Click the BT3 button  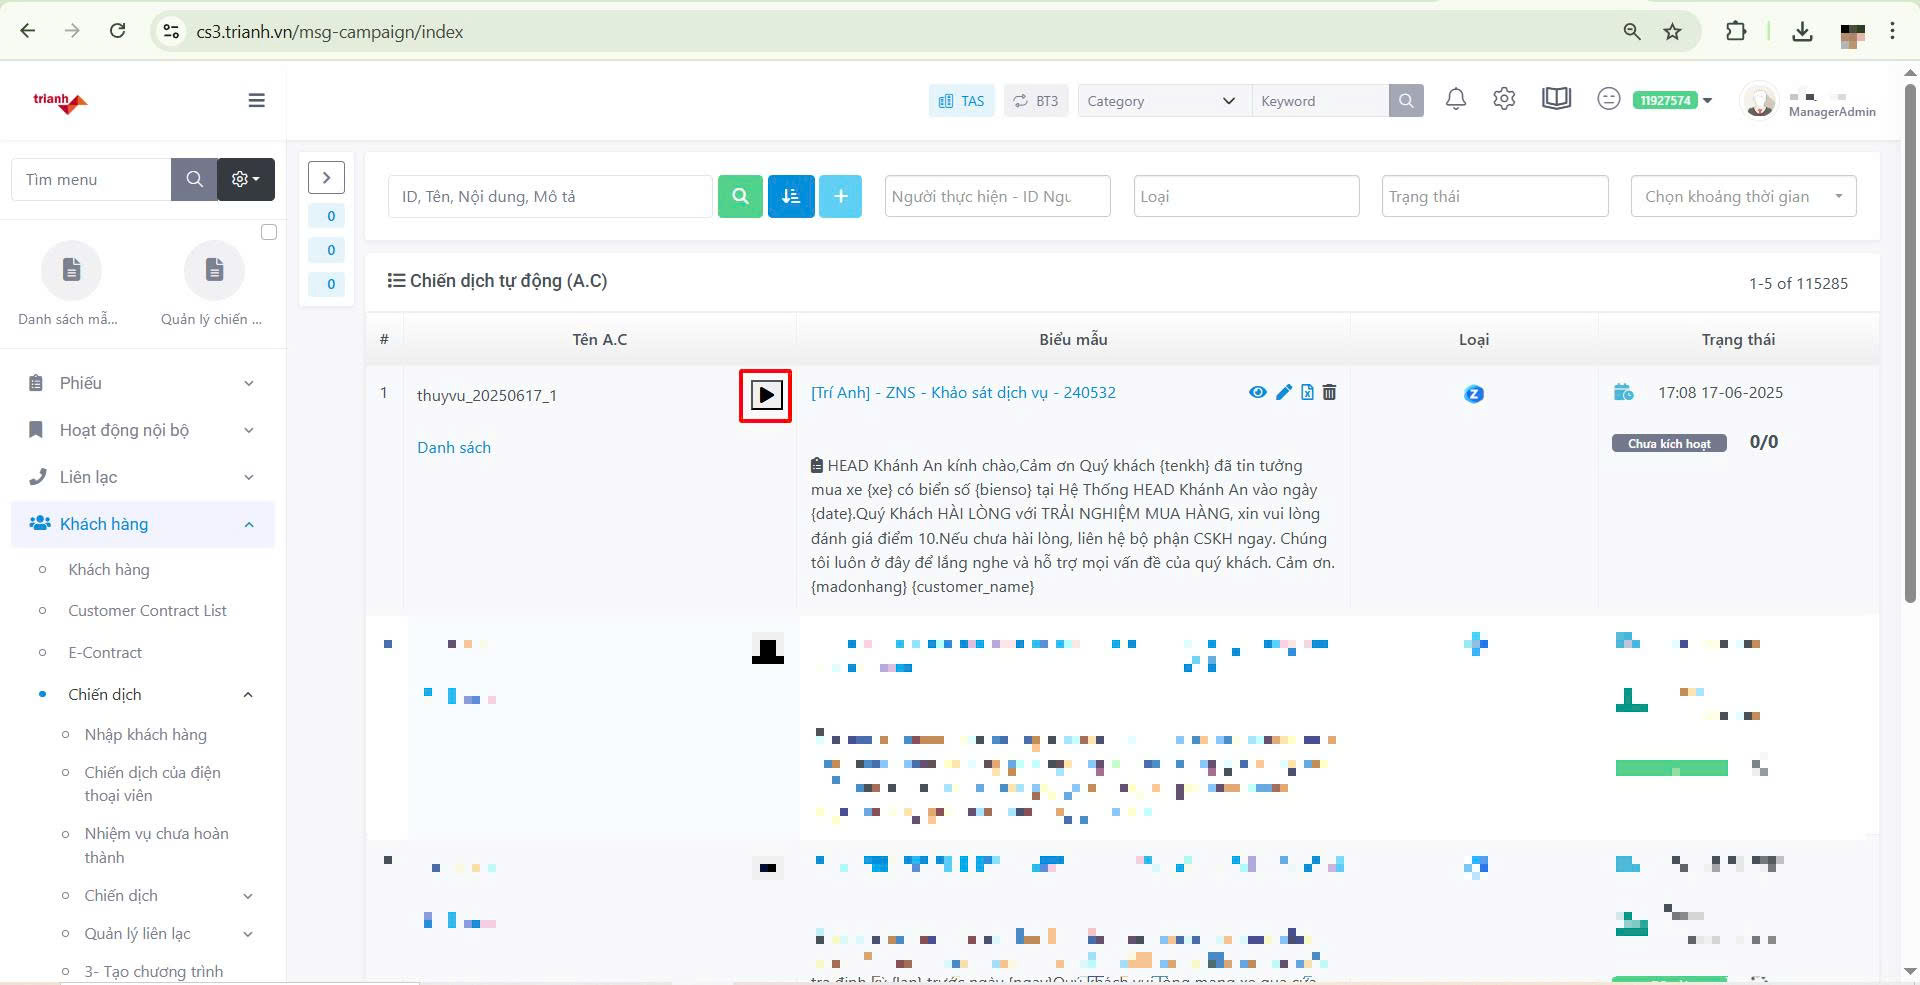[1036, 101]
